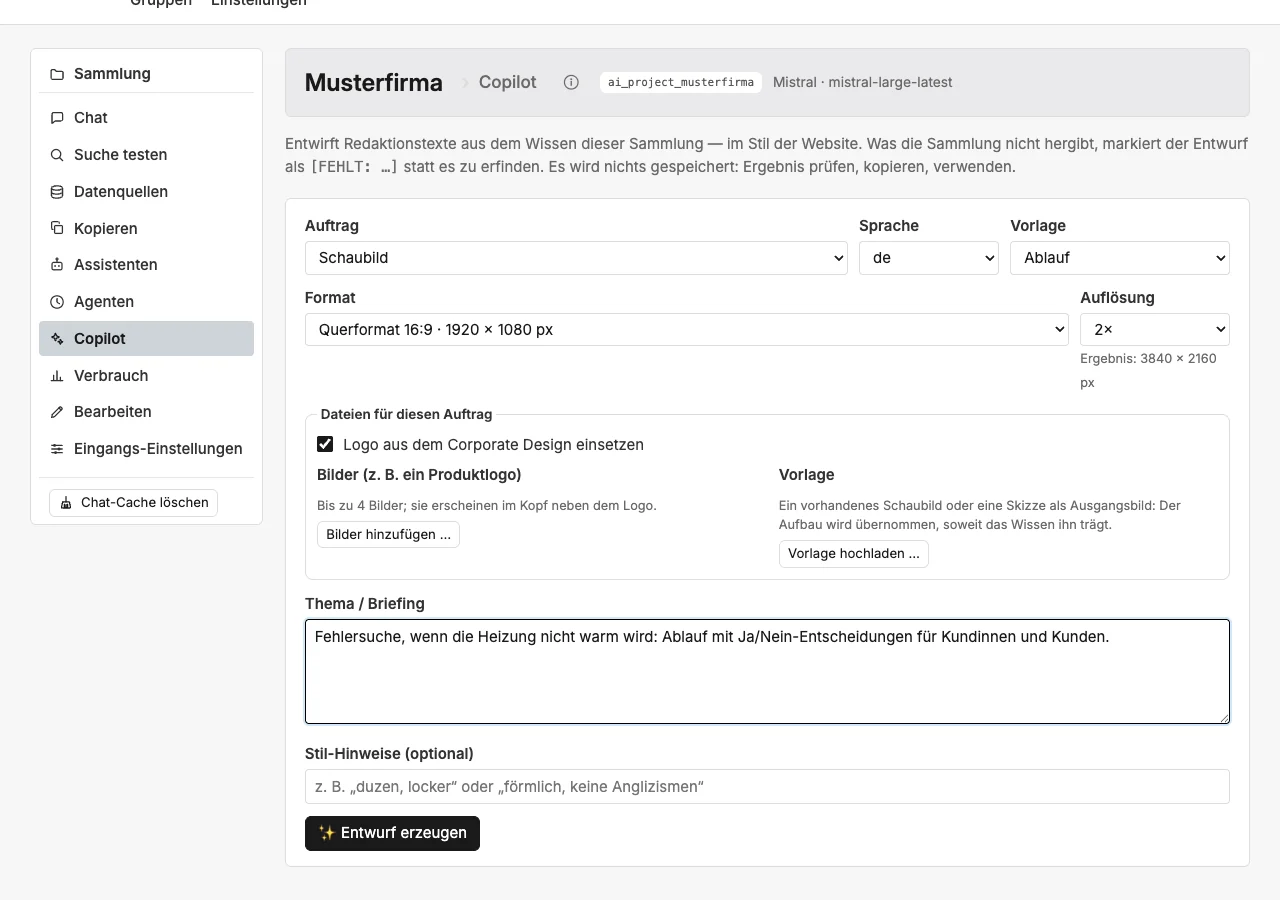Click the chat bubble icon
The image size is (1280, 900).
(x=57, y=118)
